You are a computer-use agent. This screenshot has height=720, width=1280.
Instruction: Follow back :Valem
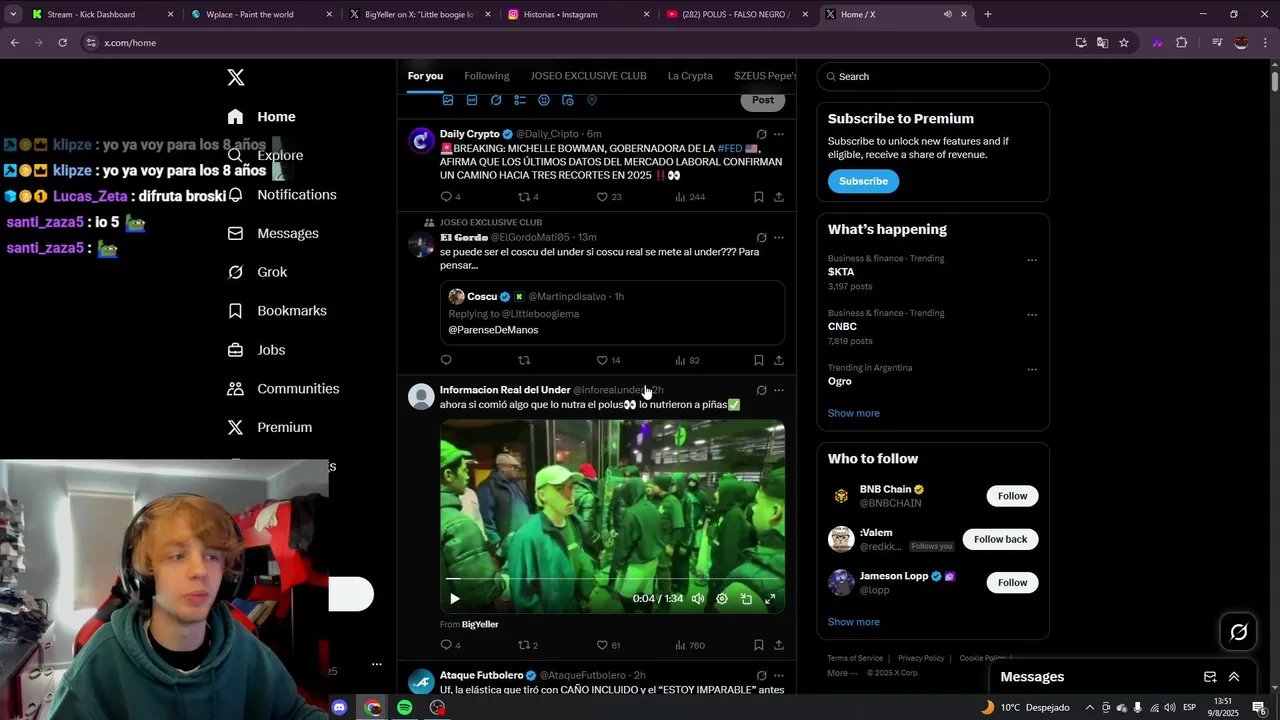[x=1000, y=539]
